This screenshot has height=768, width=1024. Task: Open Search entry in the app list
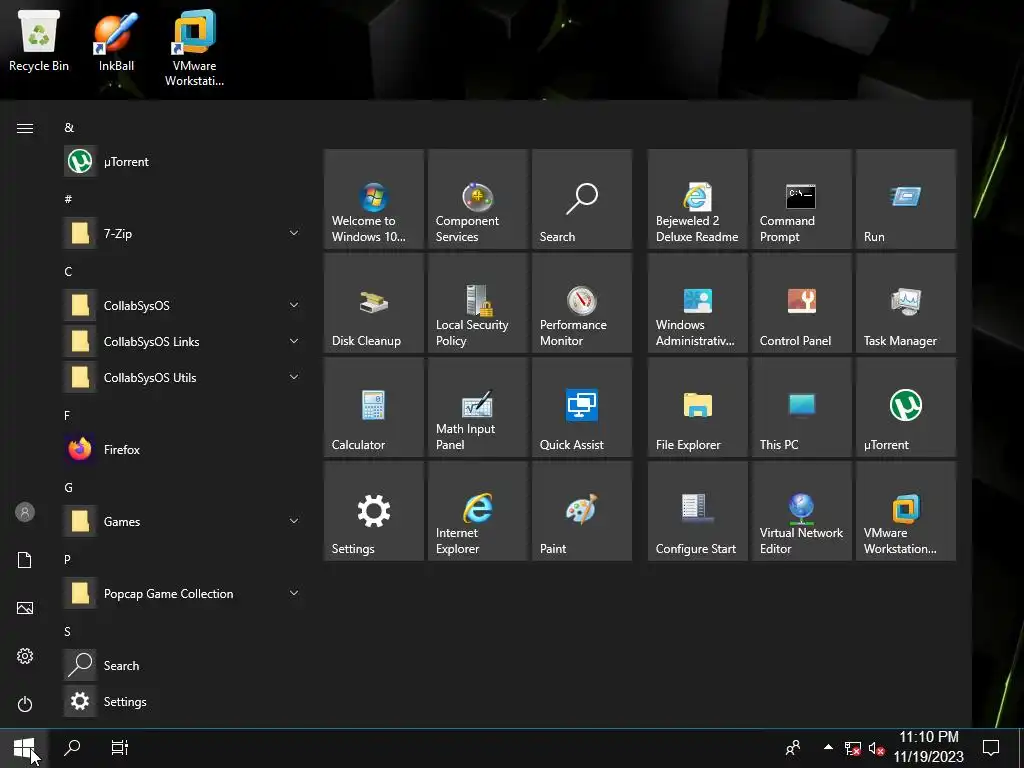(x=183, y=665)
